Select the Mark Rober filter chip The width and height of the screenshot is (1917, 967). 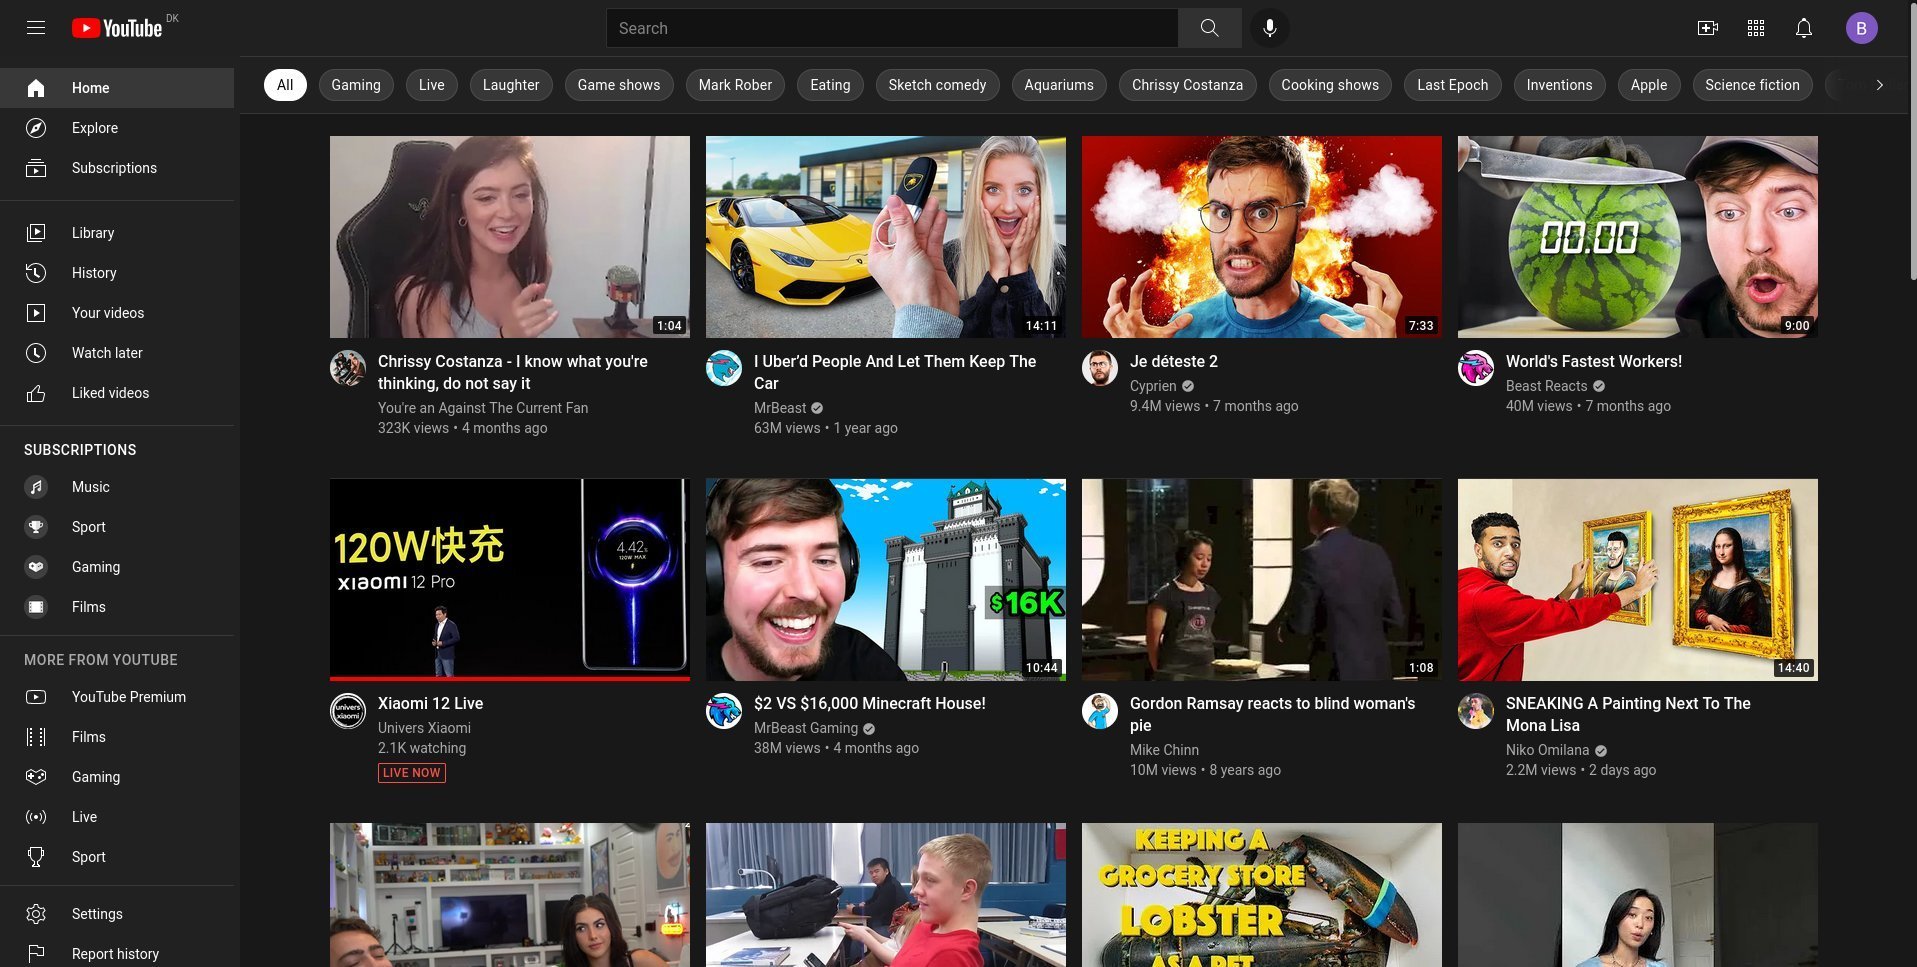(x=735, y=85)
